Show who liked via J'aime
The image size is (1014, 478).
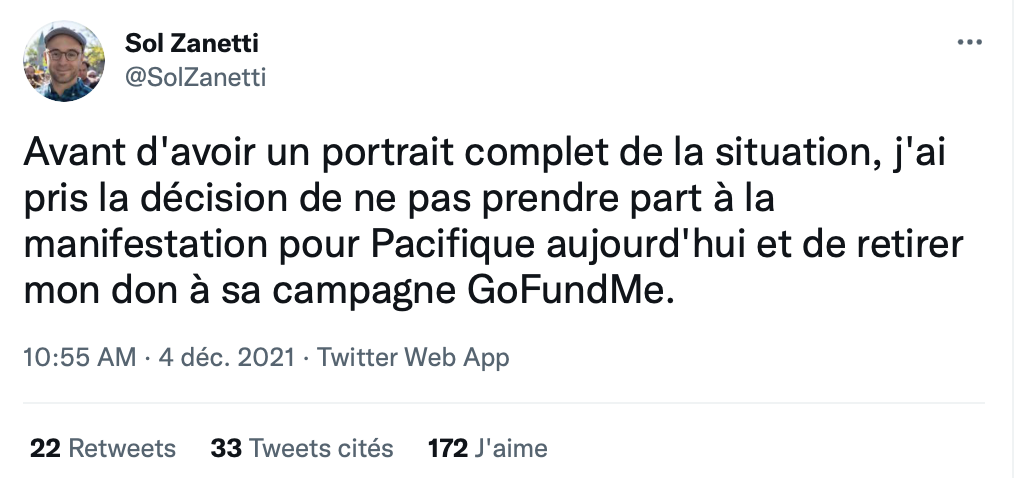click(x=511, y=448)
